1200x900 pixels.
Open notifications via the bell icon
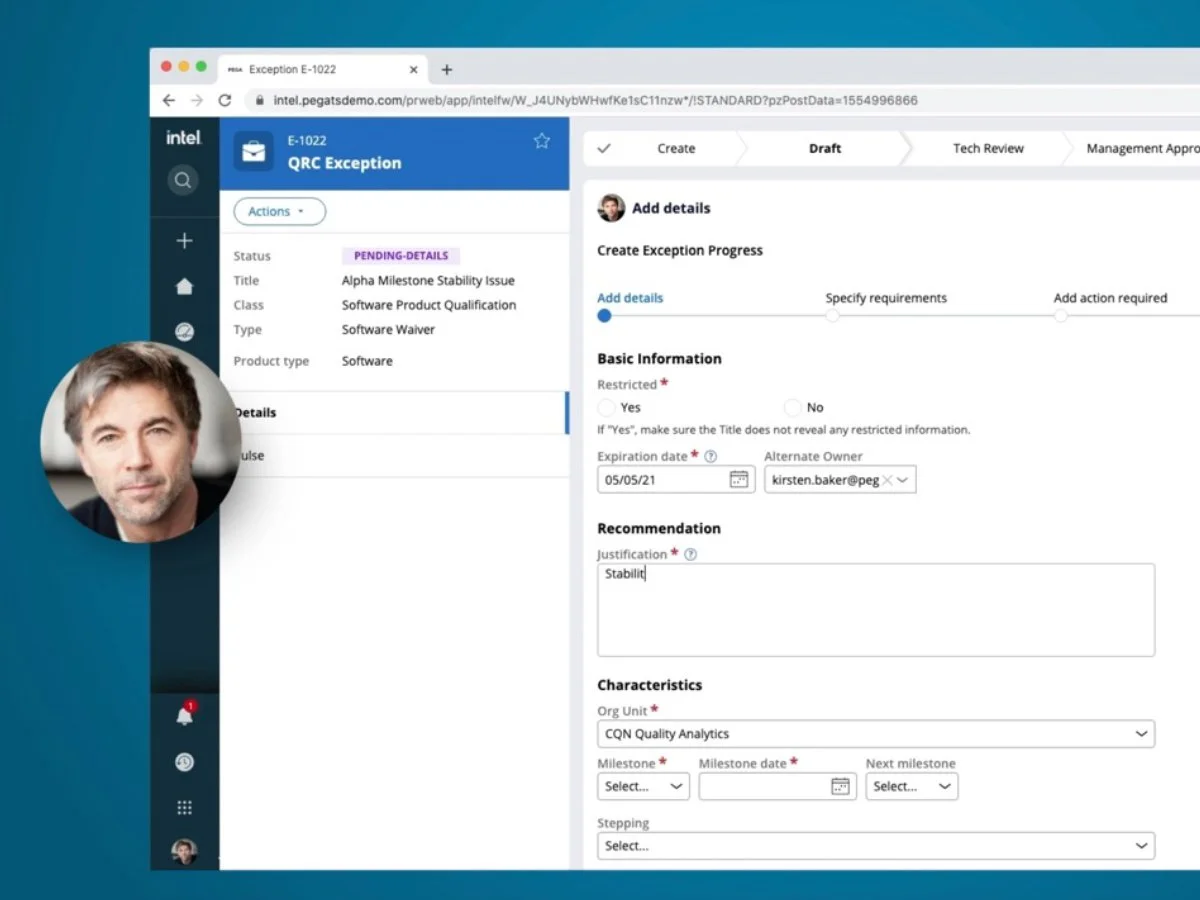point(183,716)
